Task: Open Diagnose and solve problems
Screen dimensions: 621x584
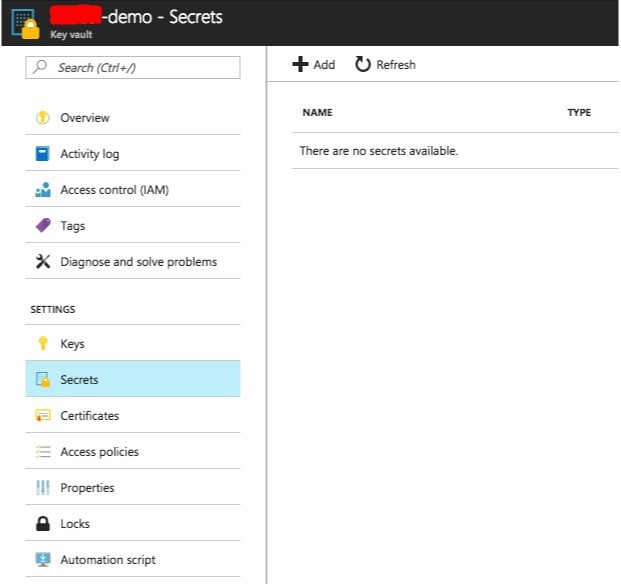Action: (133, 262)
